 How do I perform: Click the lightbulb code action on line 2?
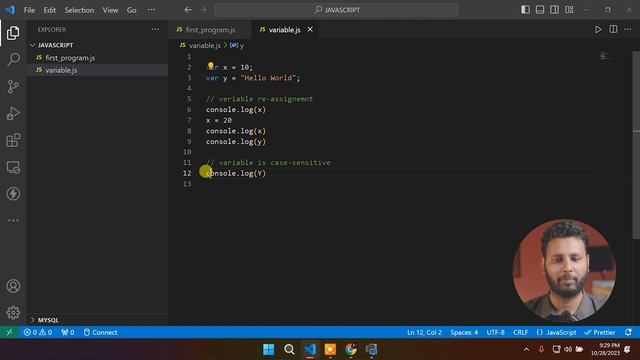211,65
